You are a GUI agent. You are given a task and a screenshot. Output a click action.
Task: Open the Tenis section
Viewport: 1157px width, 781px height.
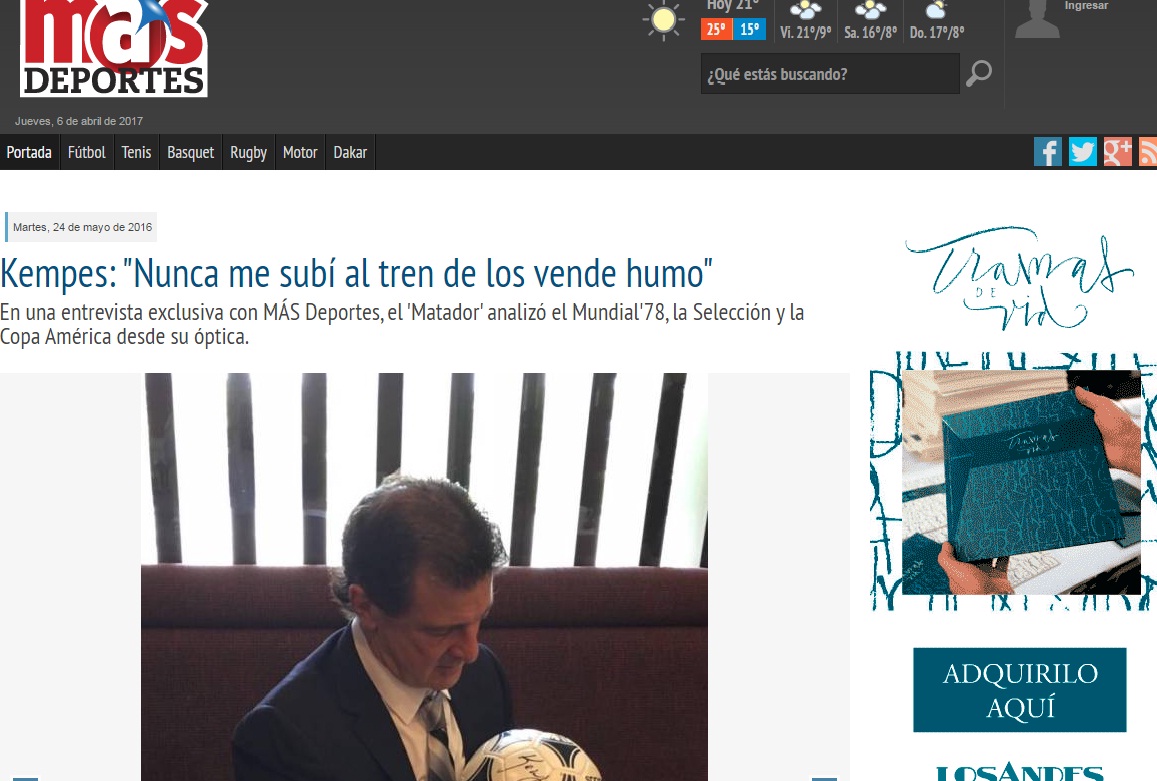pyautogui.click(x=137, y=153)
